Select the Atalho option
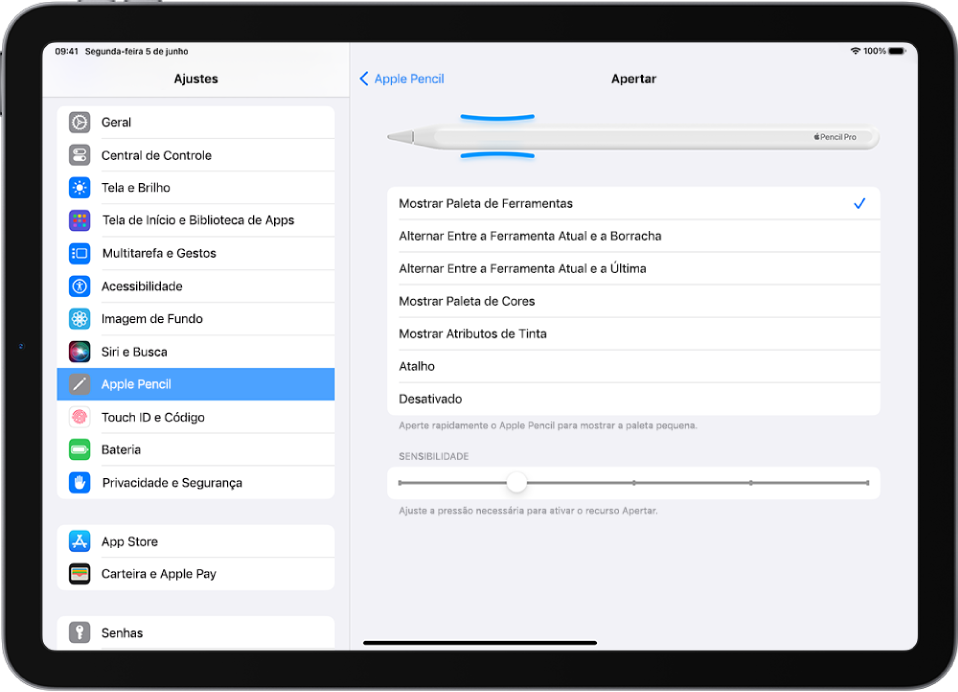Screen dimensions: 958x692 click(x=417, y=366)
